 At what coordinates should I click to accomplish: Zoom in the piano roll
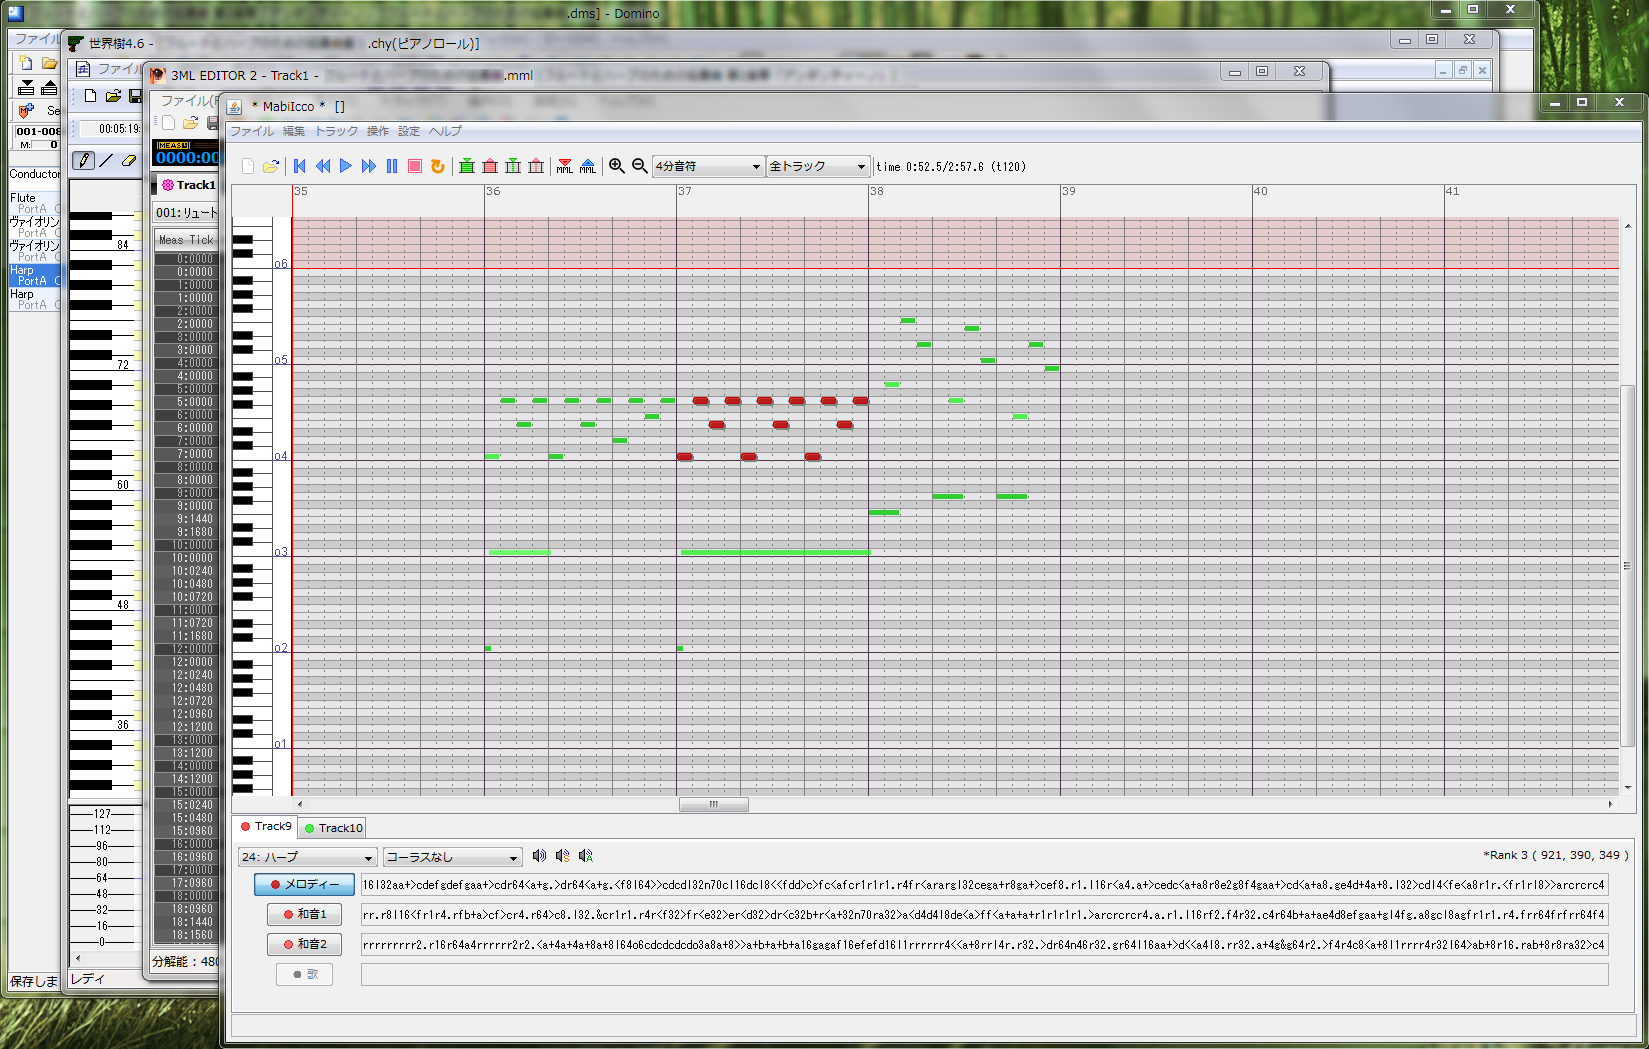[x=617, y=166]
